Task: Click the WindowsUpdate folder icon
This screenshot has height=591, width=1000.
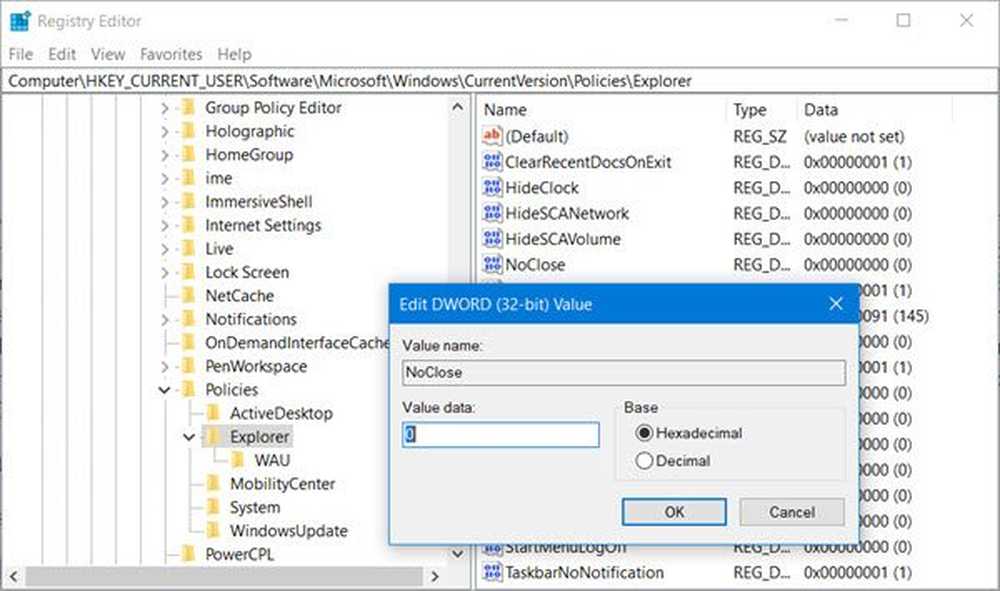Action: [x=212, y=531]
